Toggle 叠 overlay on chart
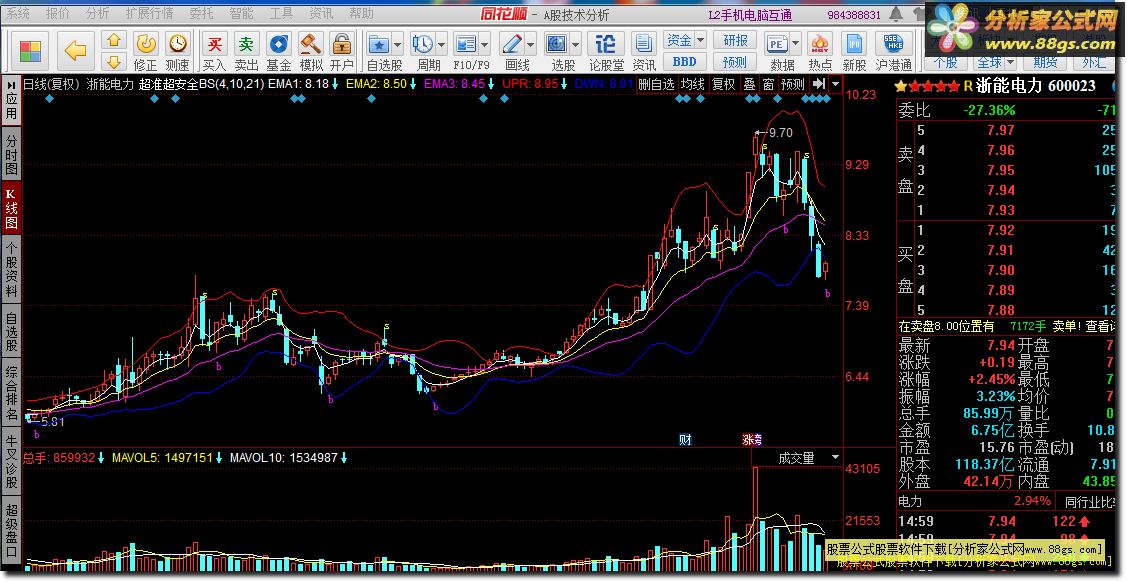Viewport: 1127px width, 582px height. (x=749, y=84)
